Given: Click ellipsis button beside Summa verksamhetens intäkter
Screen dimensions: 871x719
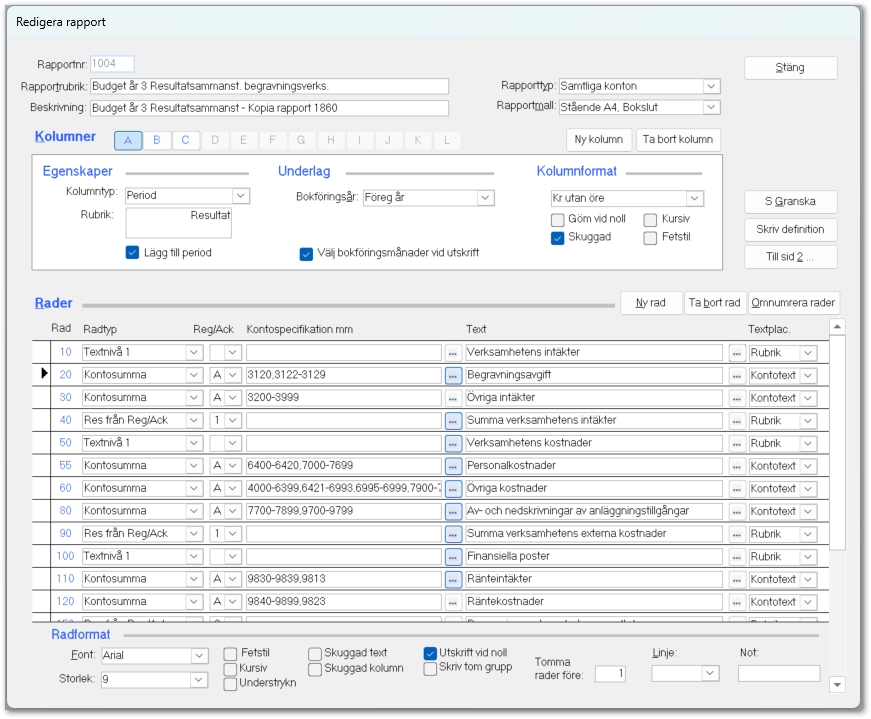Looking at the screenshot, I should pos(737,421).
